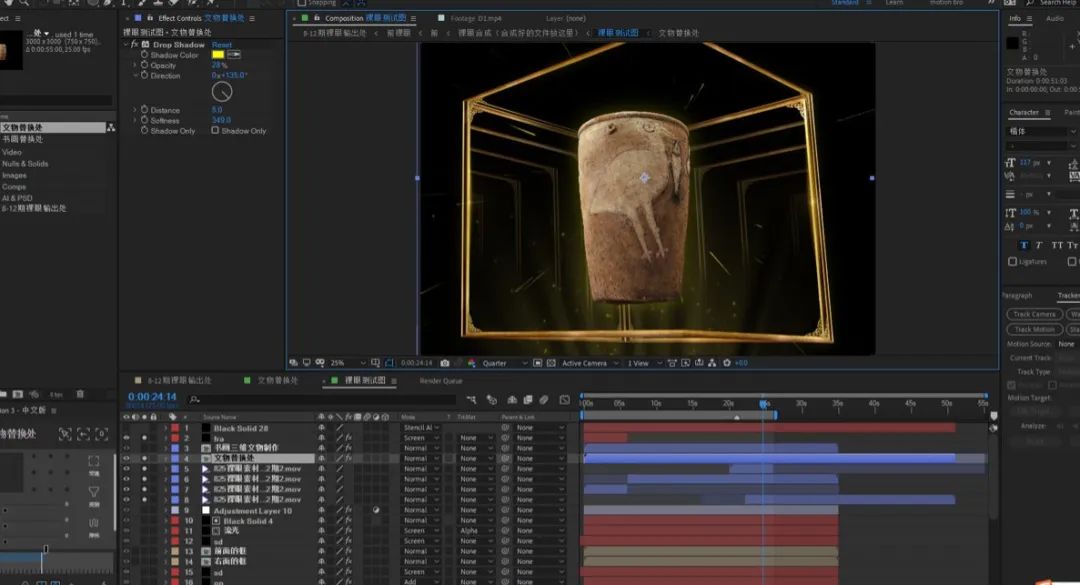Enable the Shadow Only checkbox
This screenshot has width=1080, height=585.
[215, 131]
